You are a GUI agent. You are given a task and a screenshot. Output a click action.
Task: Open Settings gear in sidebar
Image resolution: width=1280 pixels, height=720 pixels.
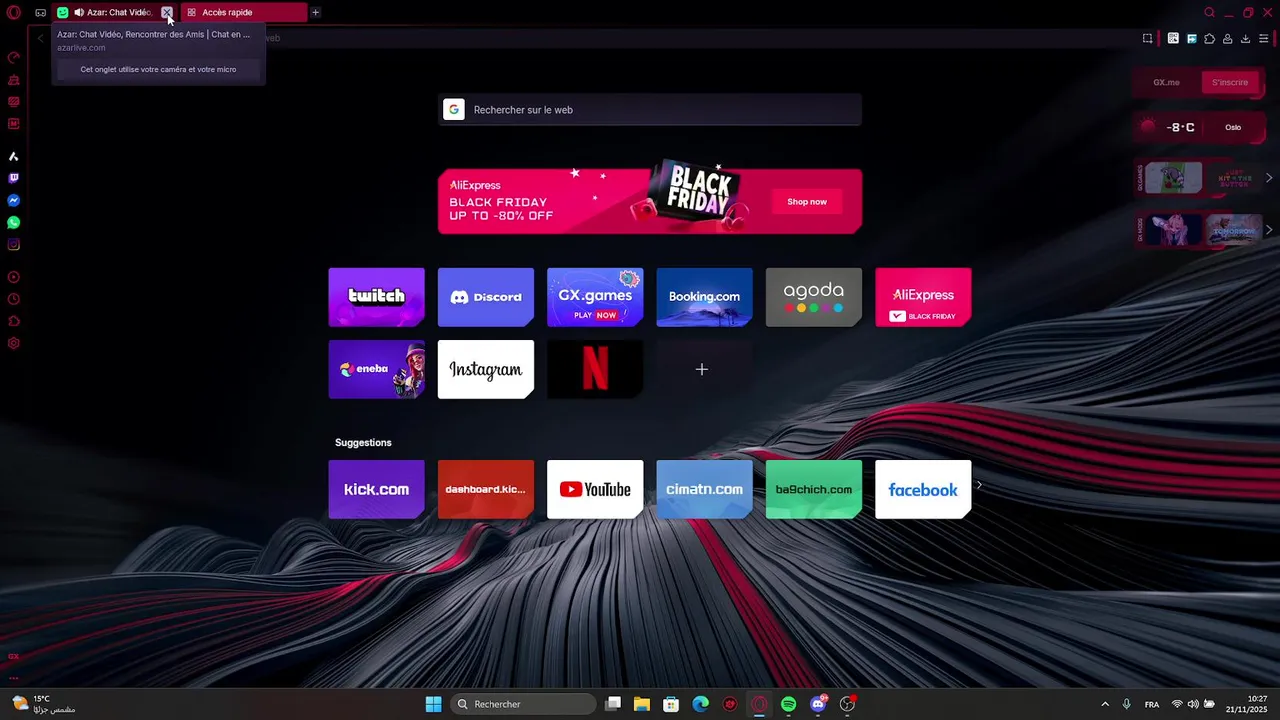[x=14, y=343]
